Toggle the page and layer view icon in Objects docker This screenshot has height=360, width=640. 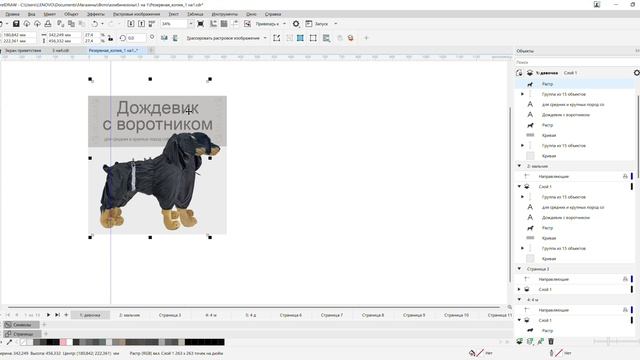click(519, 73)
